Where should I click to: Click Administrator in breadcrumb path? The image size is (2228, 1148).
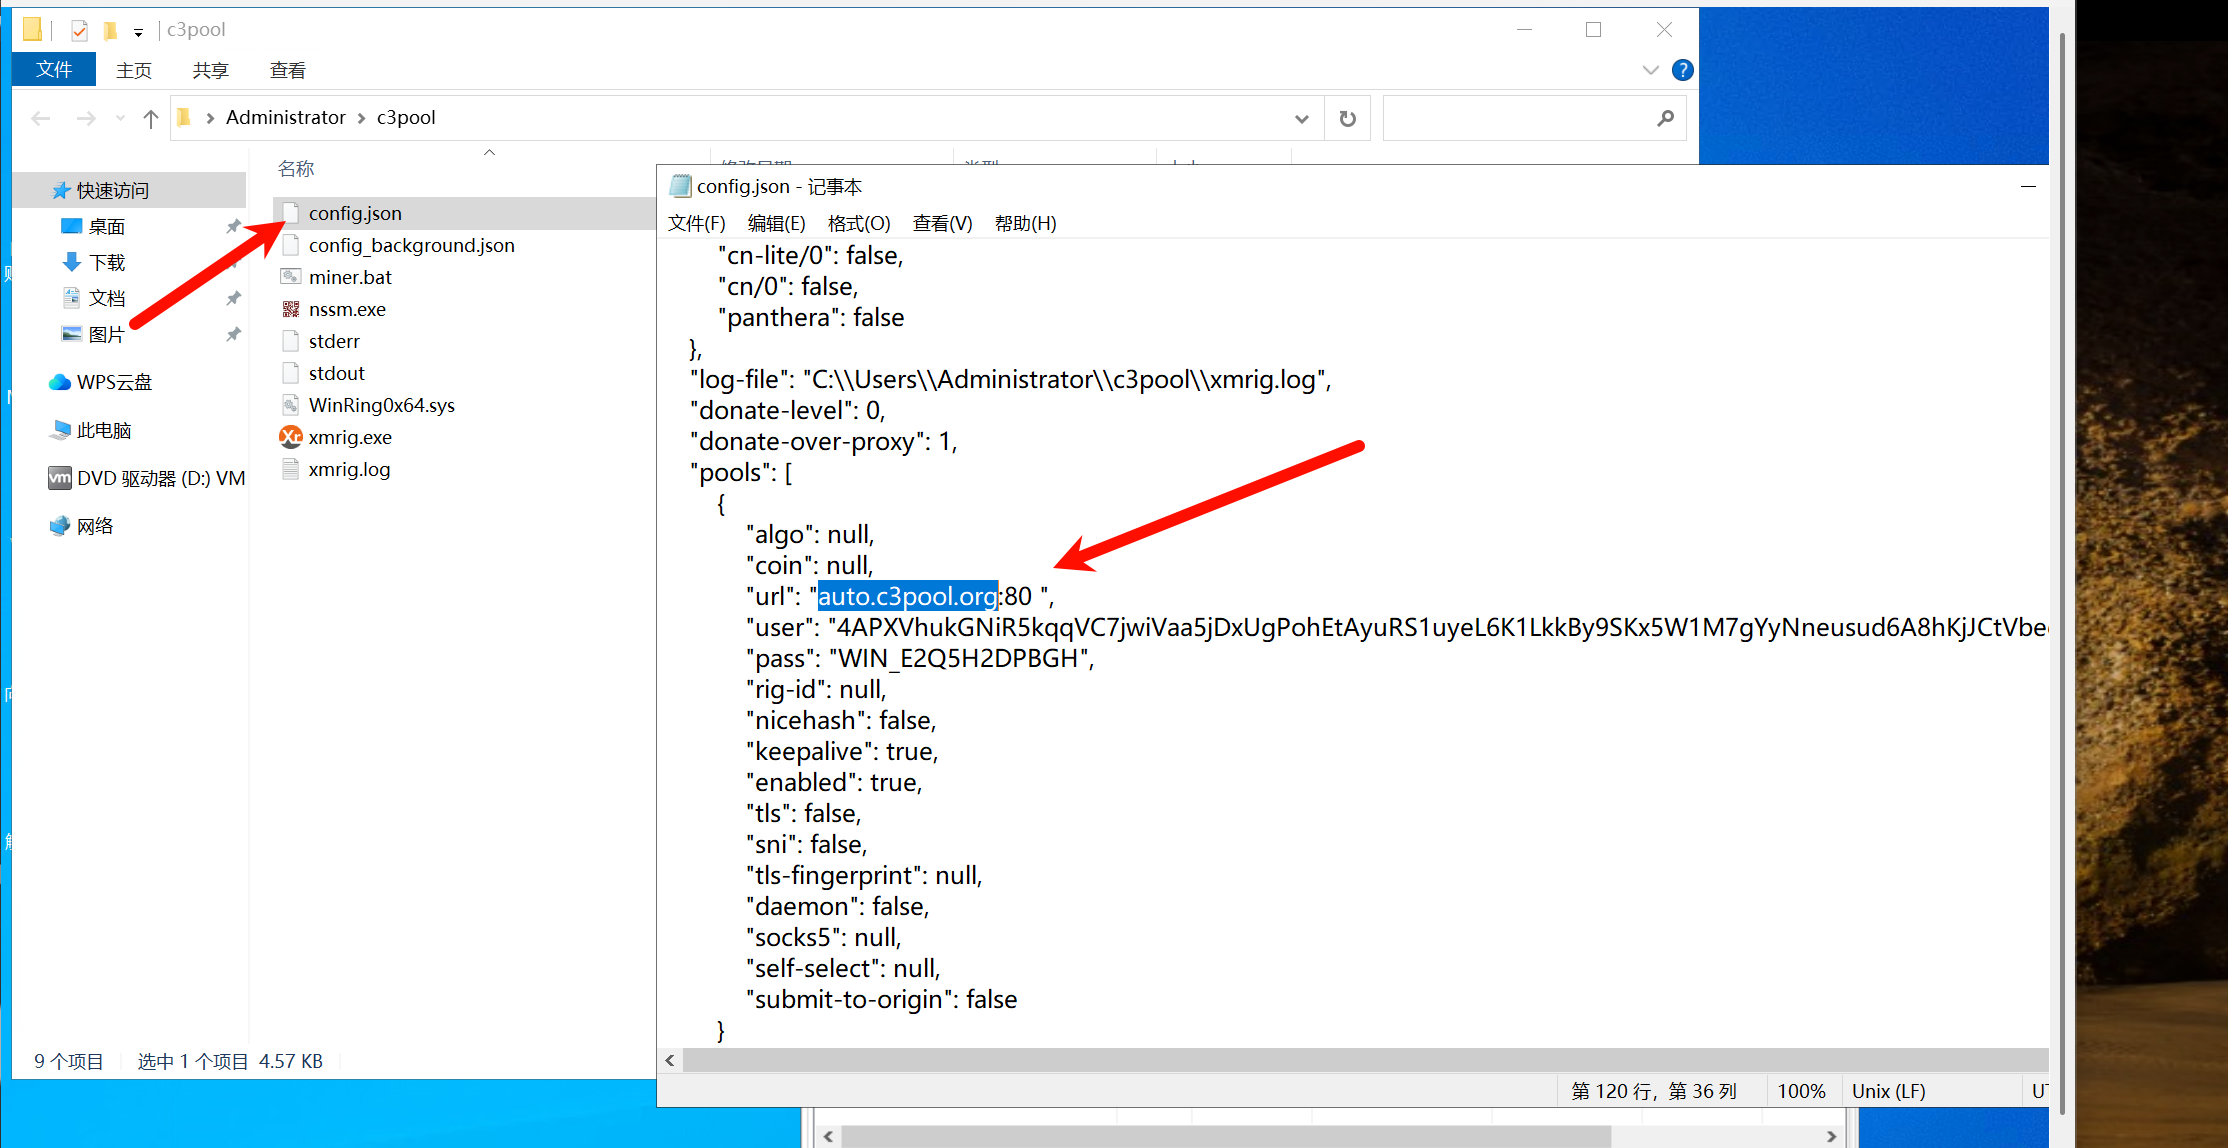(x=285, y=117)
